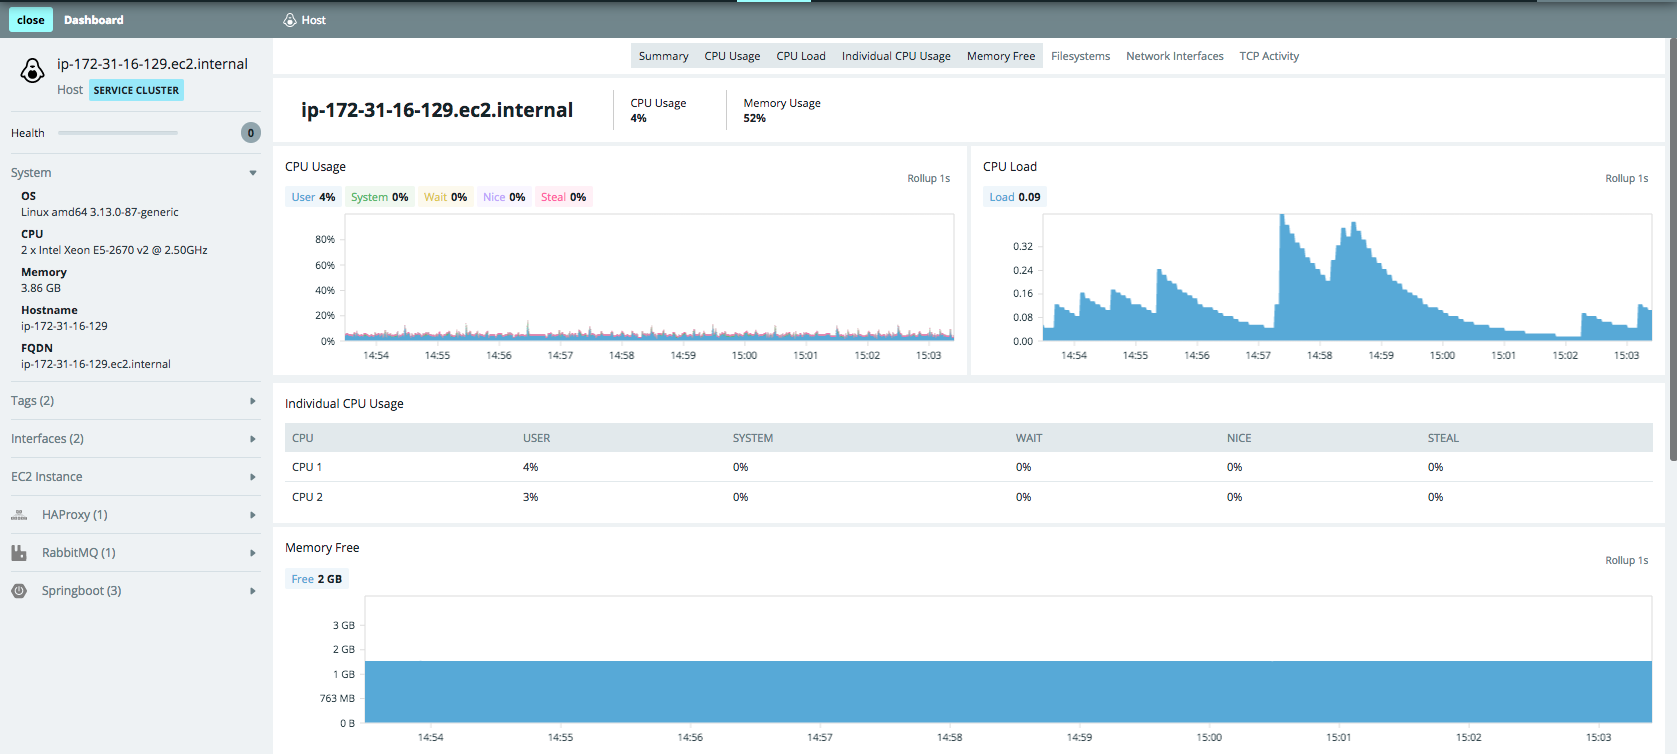Click the page vertical scrollbar
Screen dimensions: 1677x754
(x=1672, y=250)
